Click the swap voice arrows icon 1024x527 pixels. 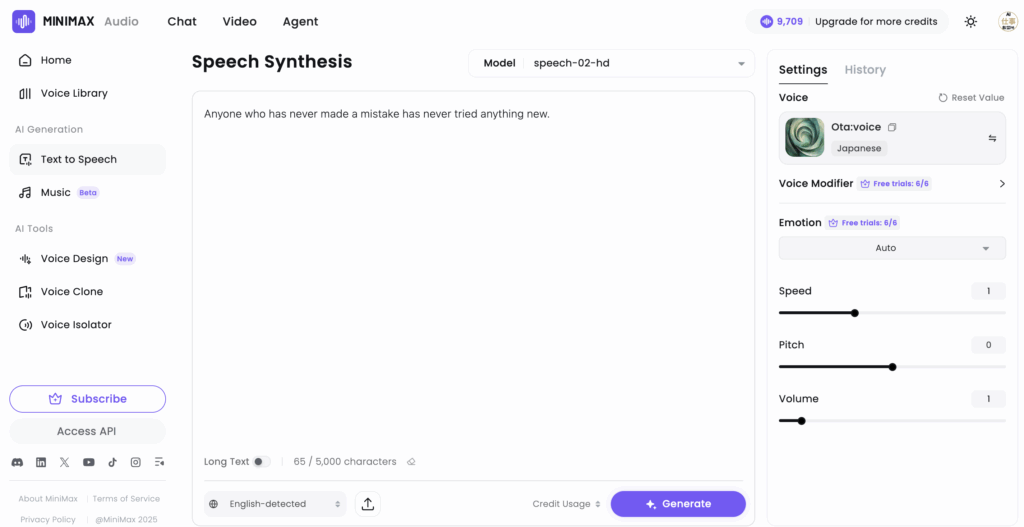pyautogui.click(x=992, y=138)
